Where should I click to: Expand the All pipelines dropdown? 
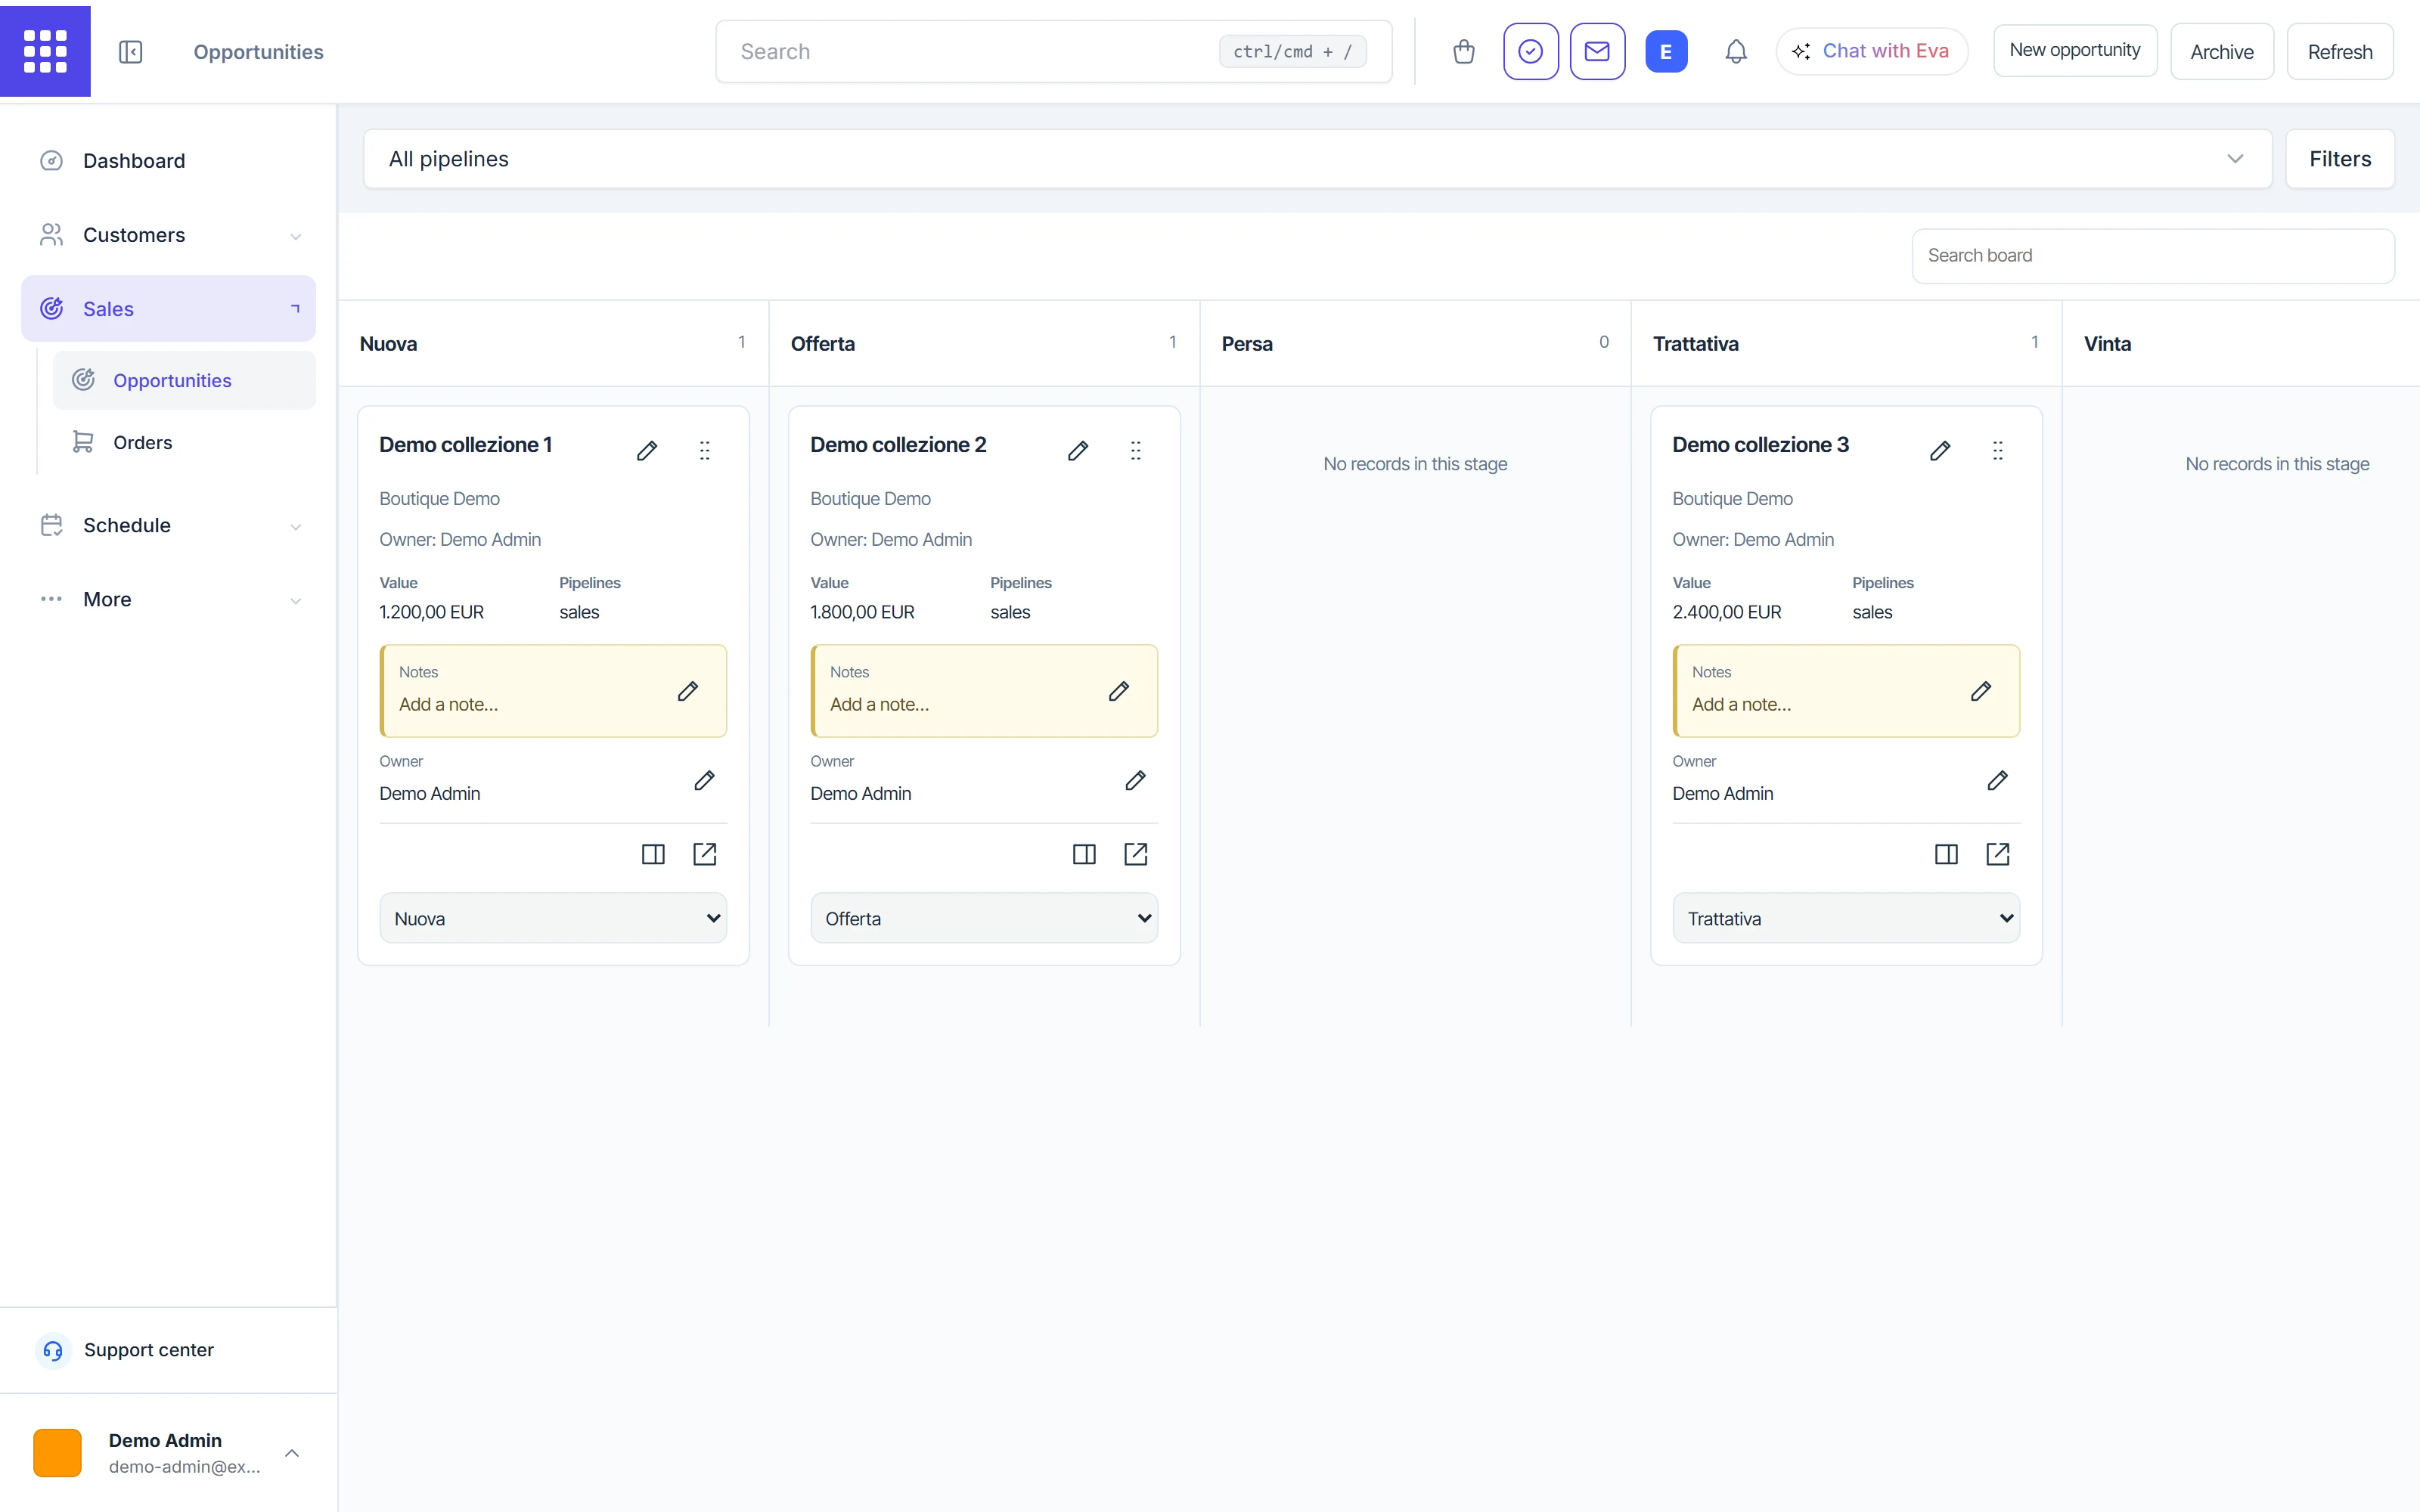click(1317, 159)
